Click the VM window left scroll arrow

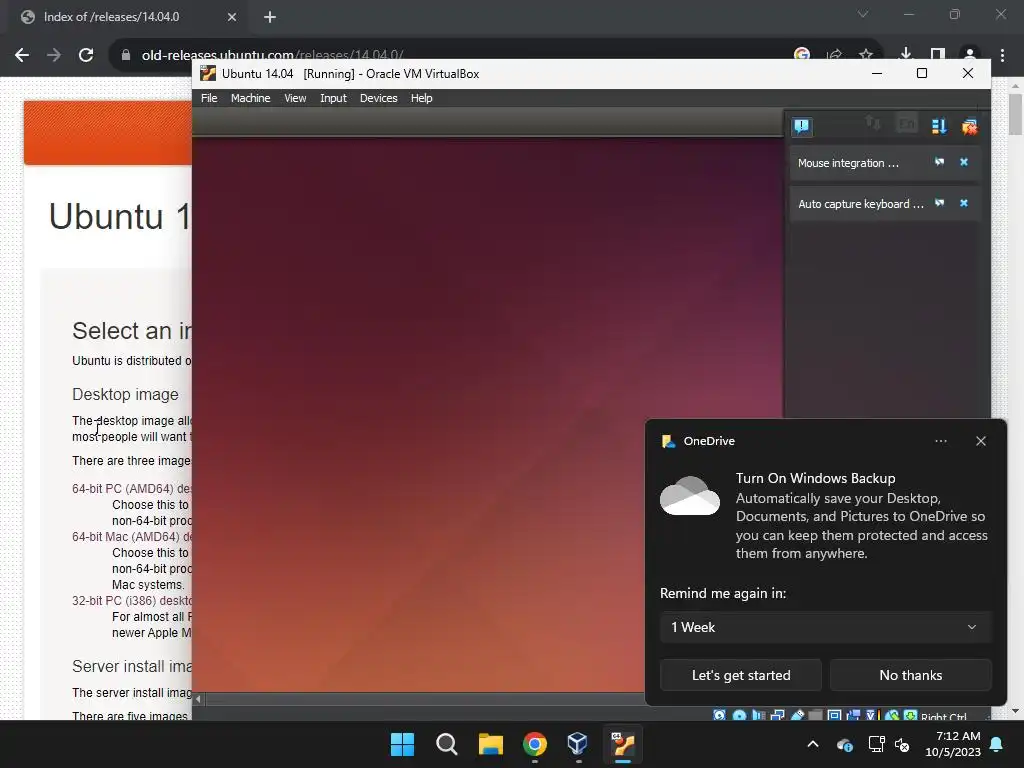pyautogui.click(x=199, y=699)
